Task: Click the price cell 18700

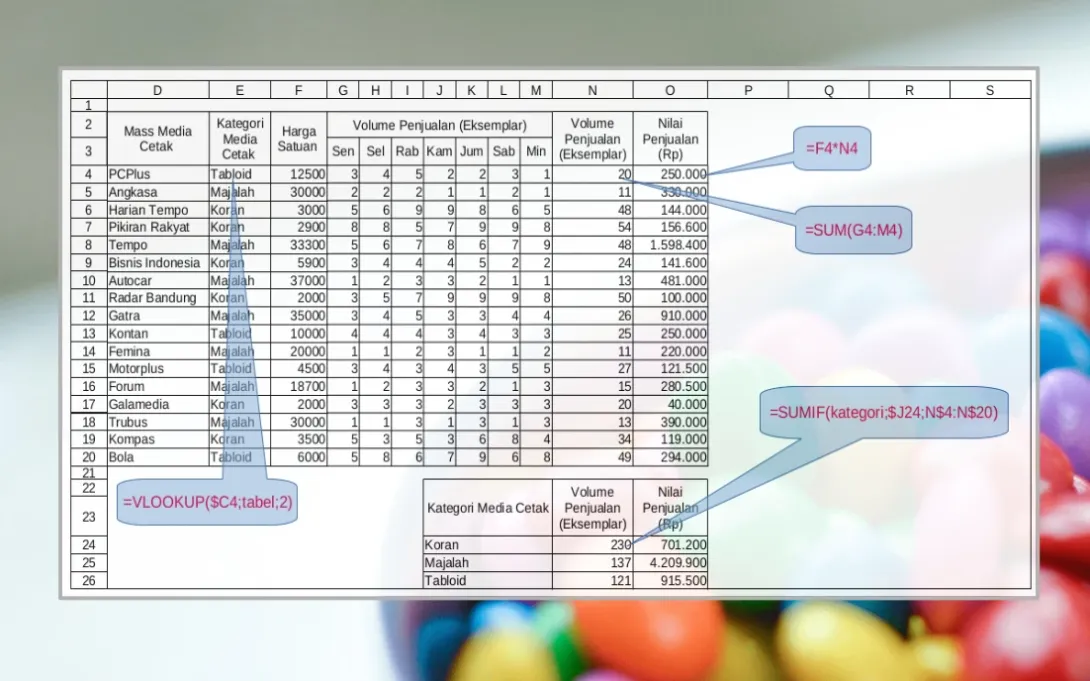Action: [x=298, y=386]
